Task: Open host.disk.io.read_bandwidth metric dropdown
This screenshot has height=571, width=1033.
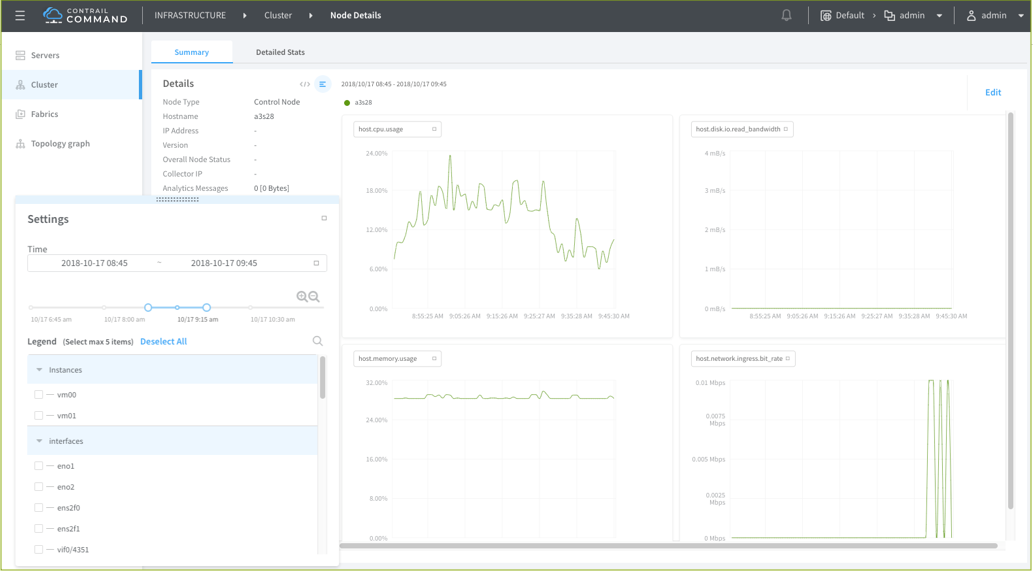Action: (742, 129)
